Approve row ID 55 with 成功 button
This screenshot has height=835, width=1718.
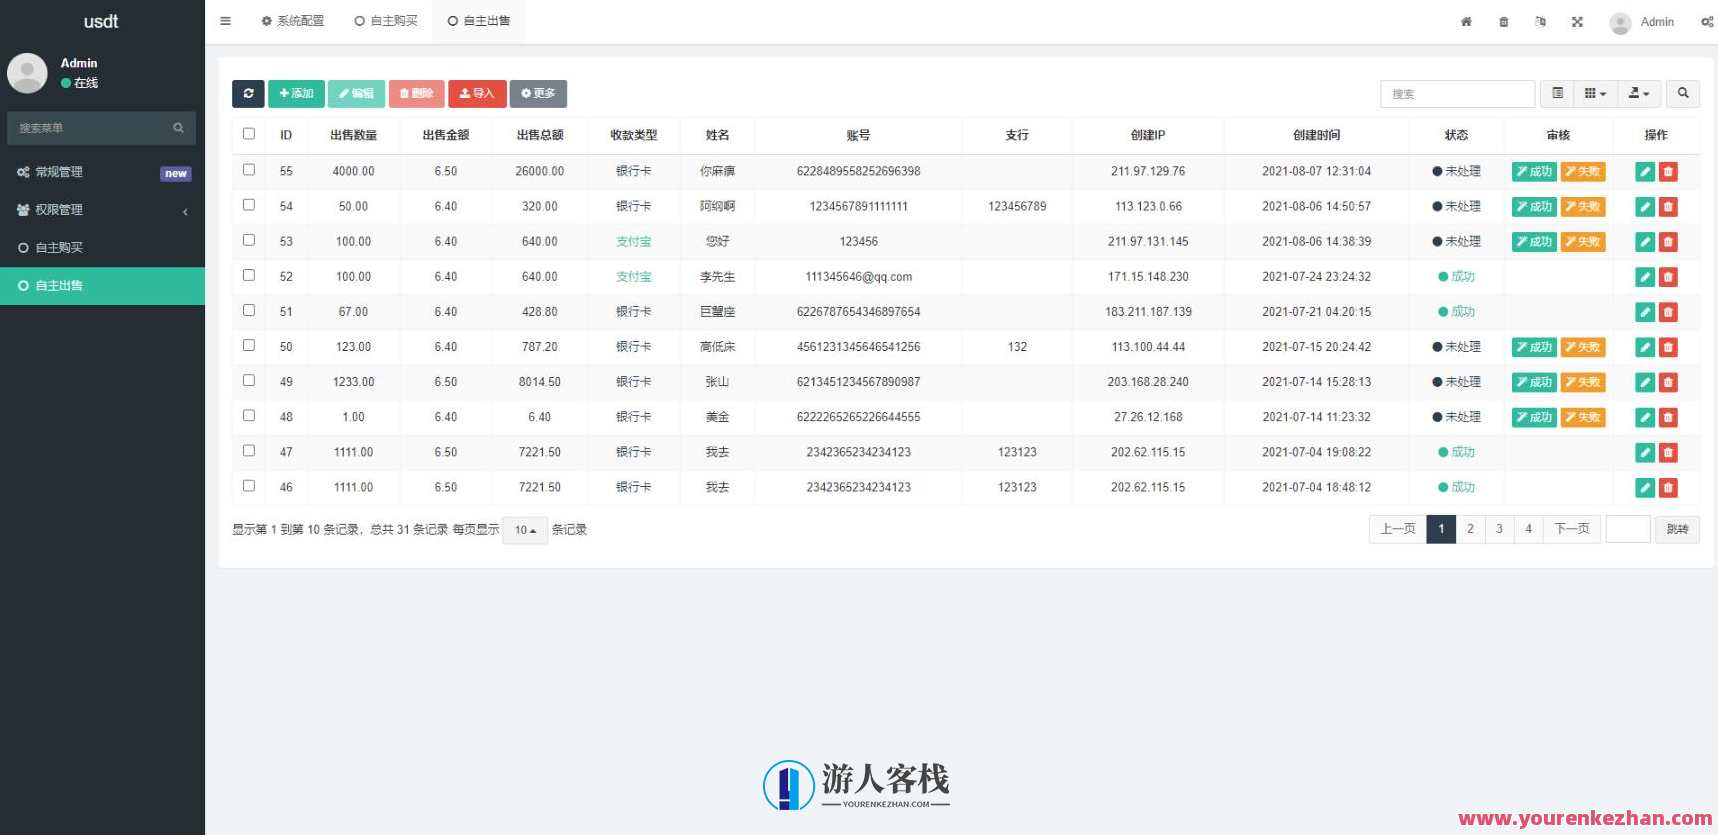pos(1534,172)
